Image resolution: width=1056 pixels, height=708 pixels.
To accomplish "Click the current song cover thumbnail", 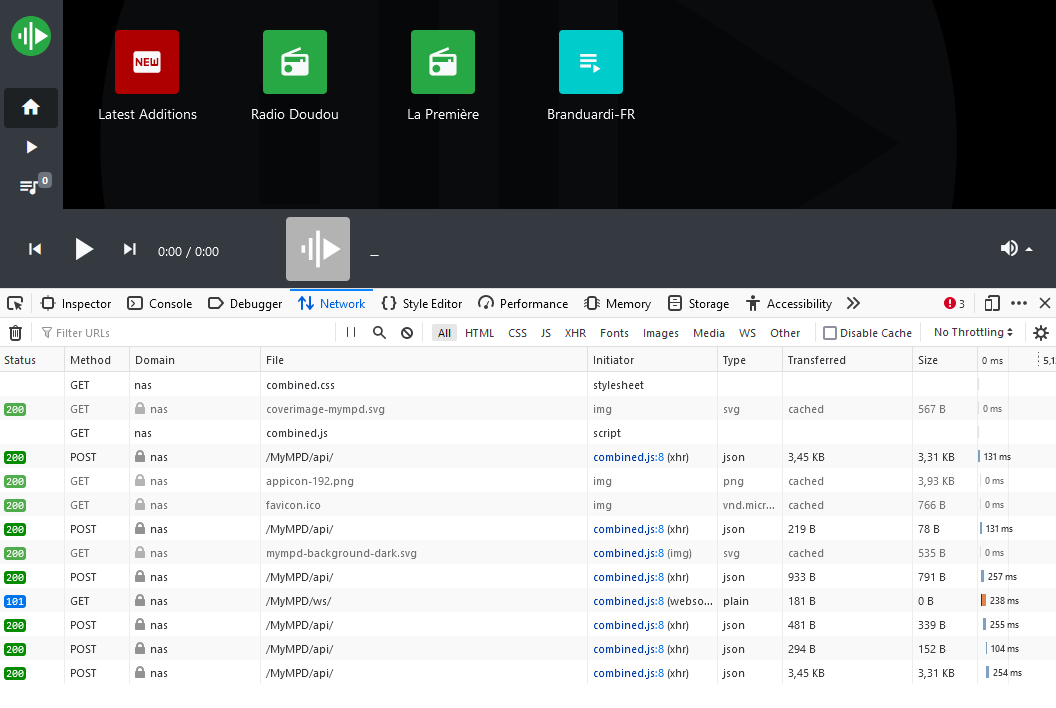I will click(x=318, y=249).
